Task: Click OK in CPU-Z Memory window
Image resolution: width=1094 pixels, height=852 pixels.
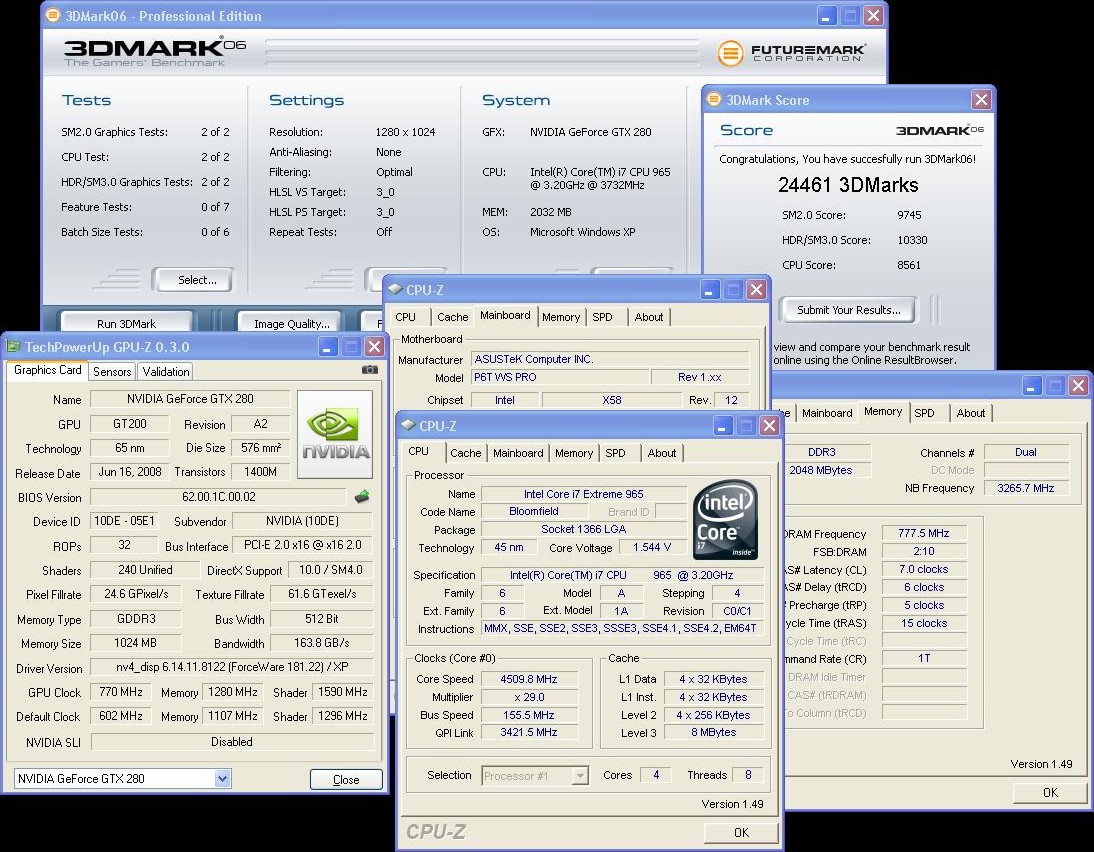Action: (x=1050, y=792)
